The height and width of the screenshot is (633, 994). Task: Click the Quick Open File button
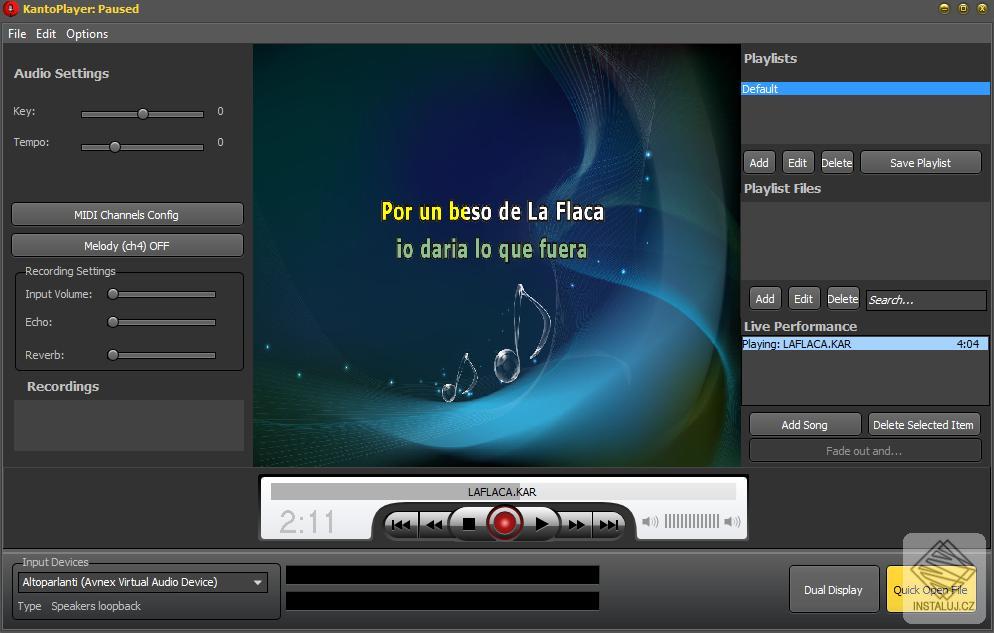tap(931, 589)
